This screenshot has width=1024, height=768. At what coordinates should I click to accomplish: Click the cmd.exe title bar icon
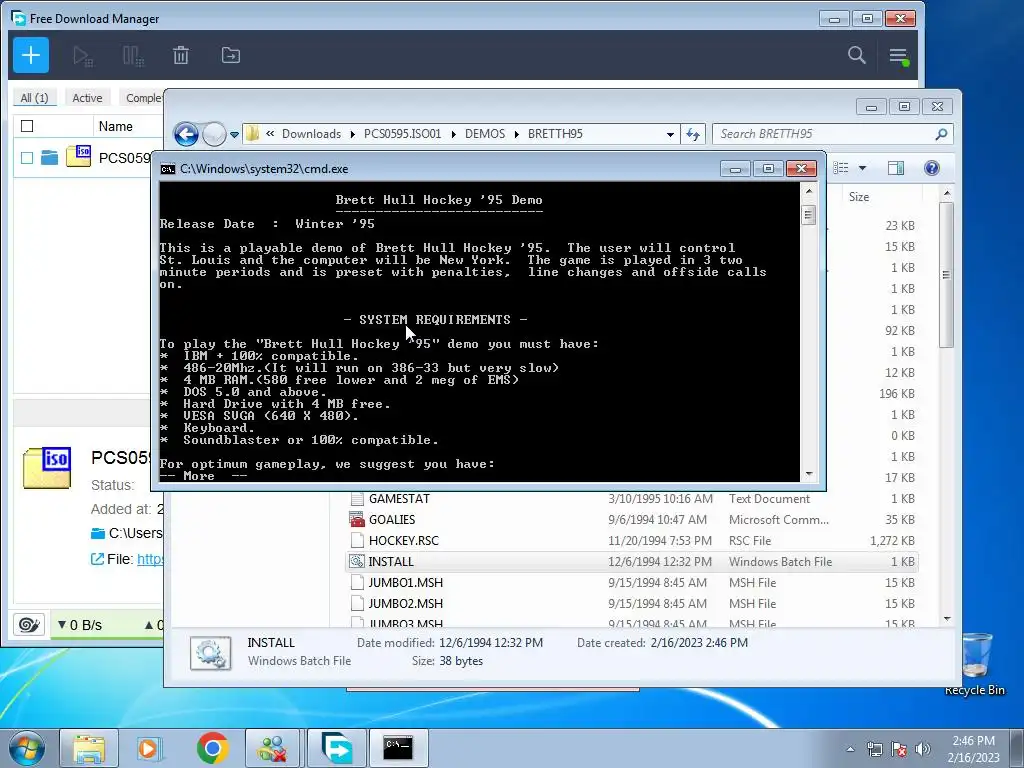click(x=168, y=169)
